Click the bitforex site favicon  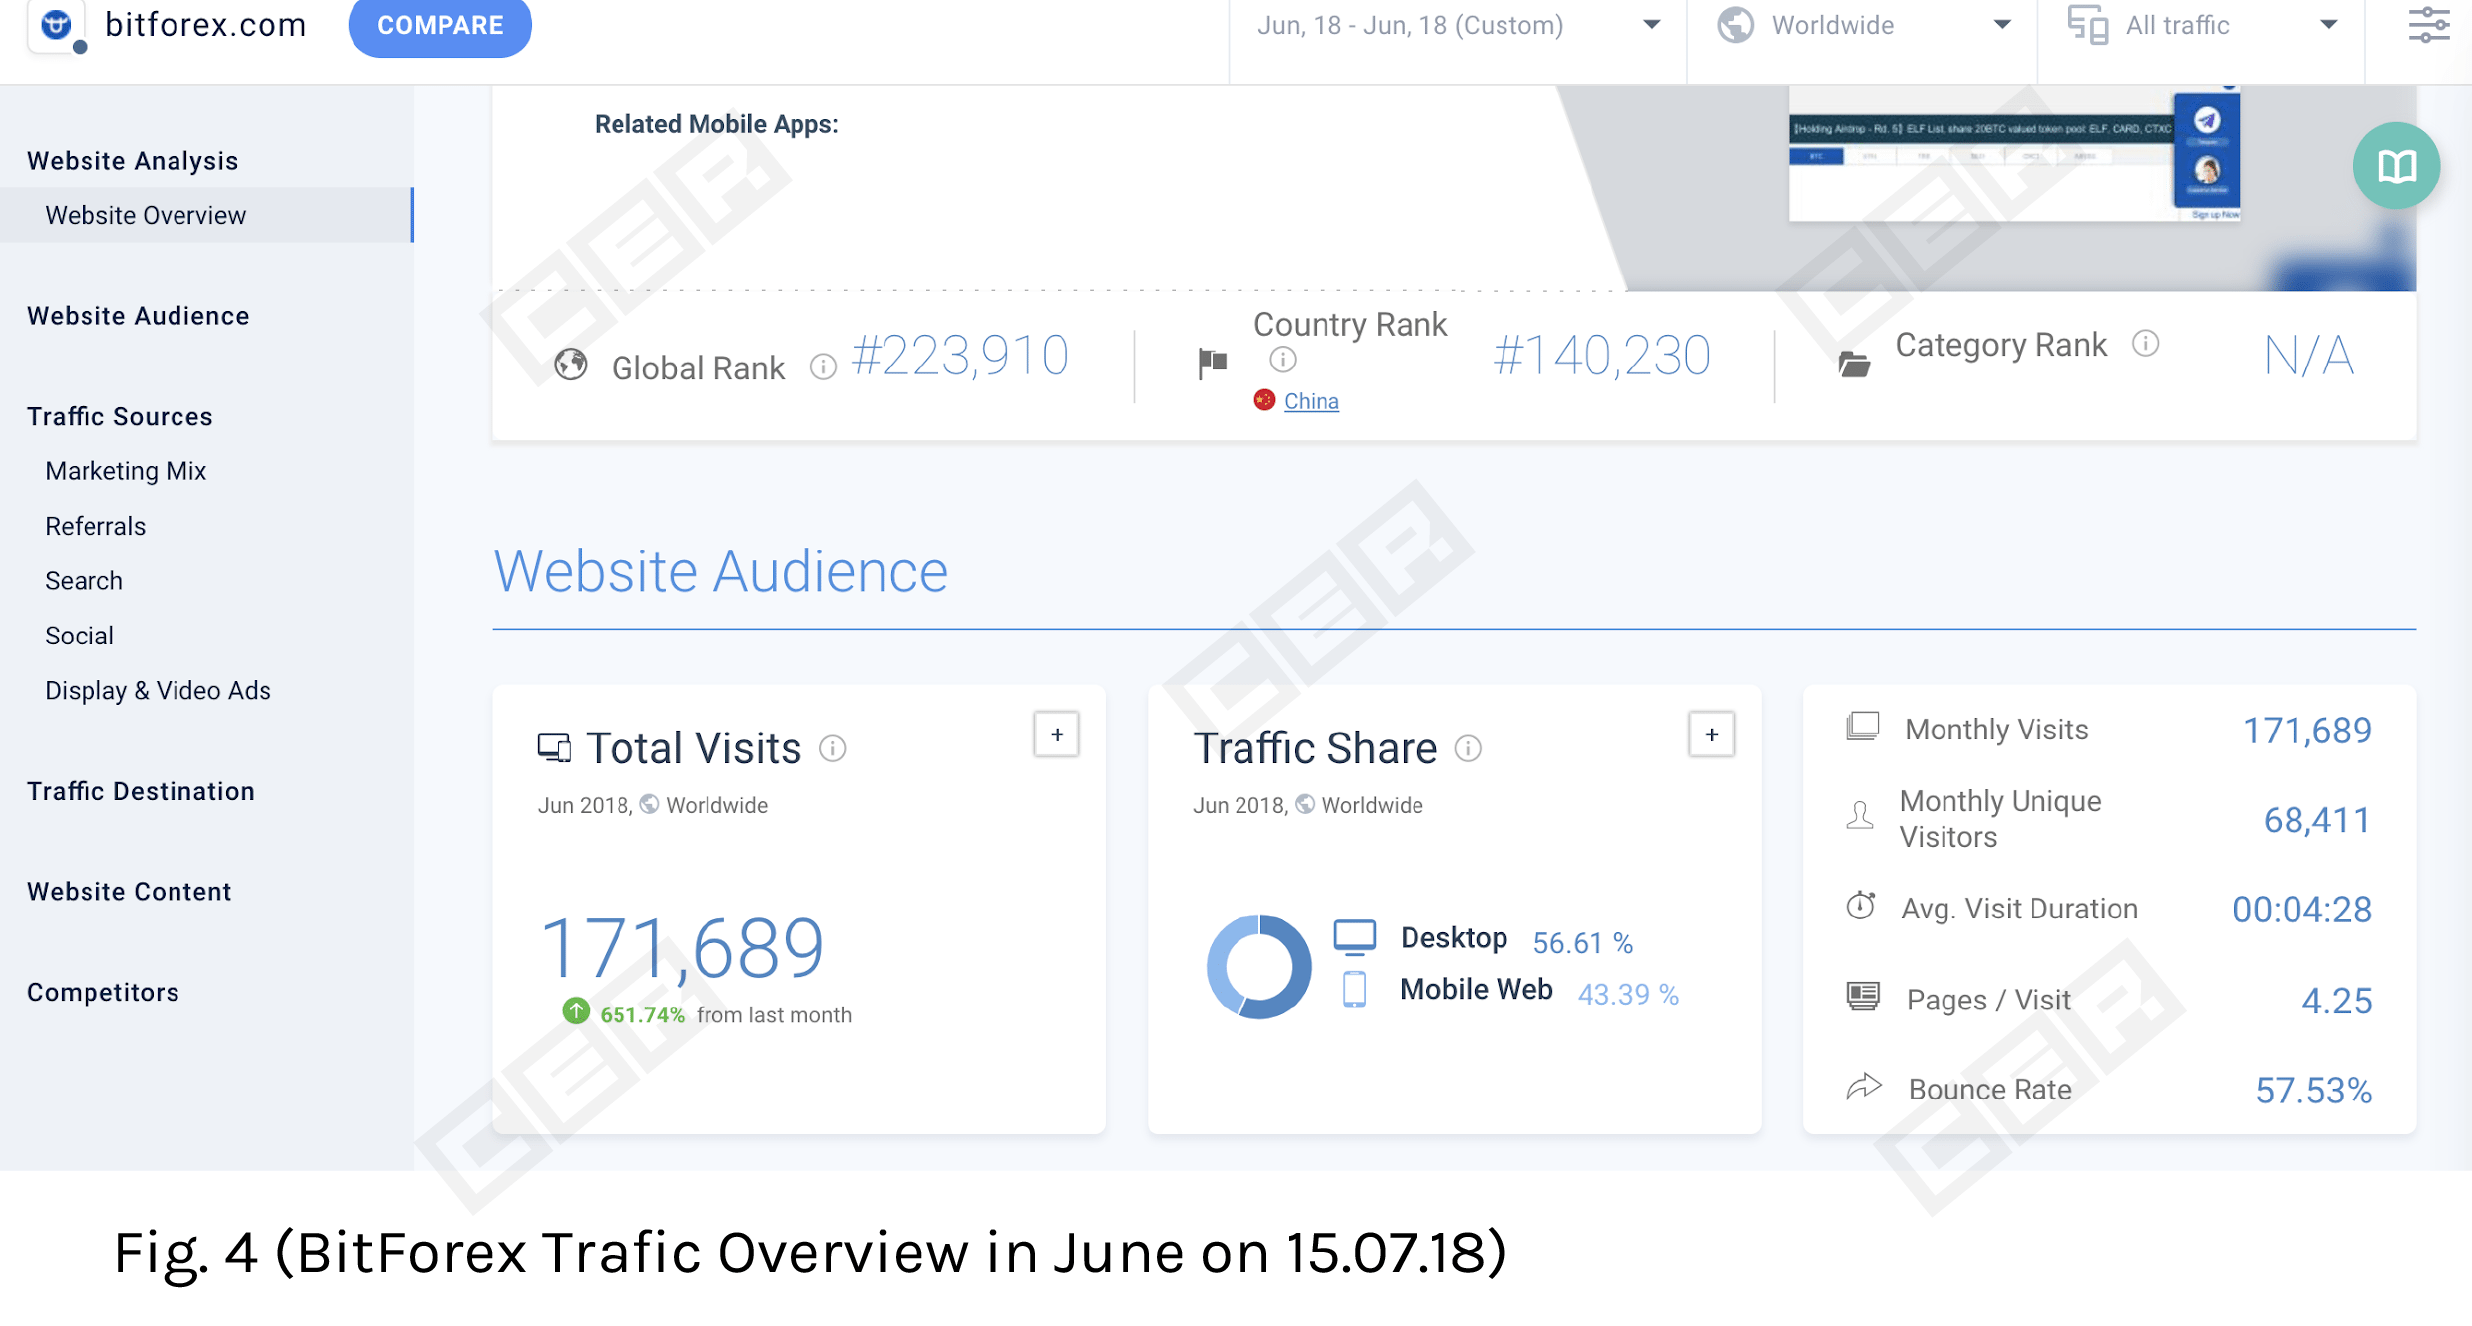click(57, 25)
